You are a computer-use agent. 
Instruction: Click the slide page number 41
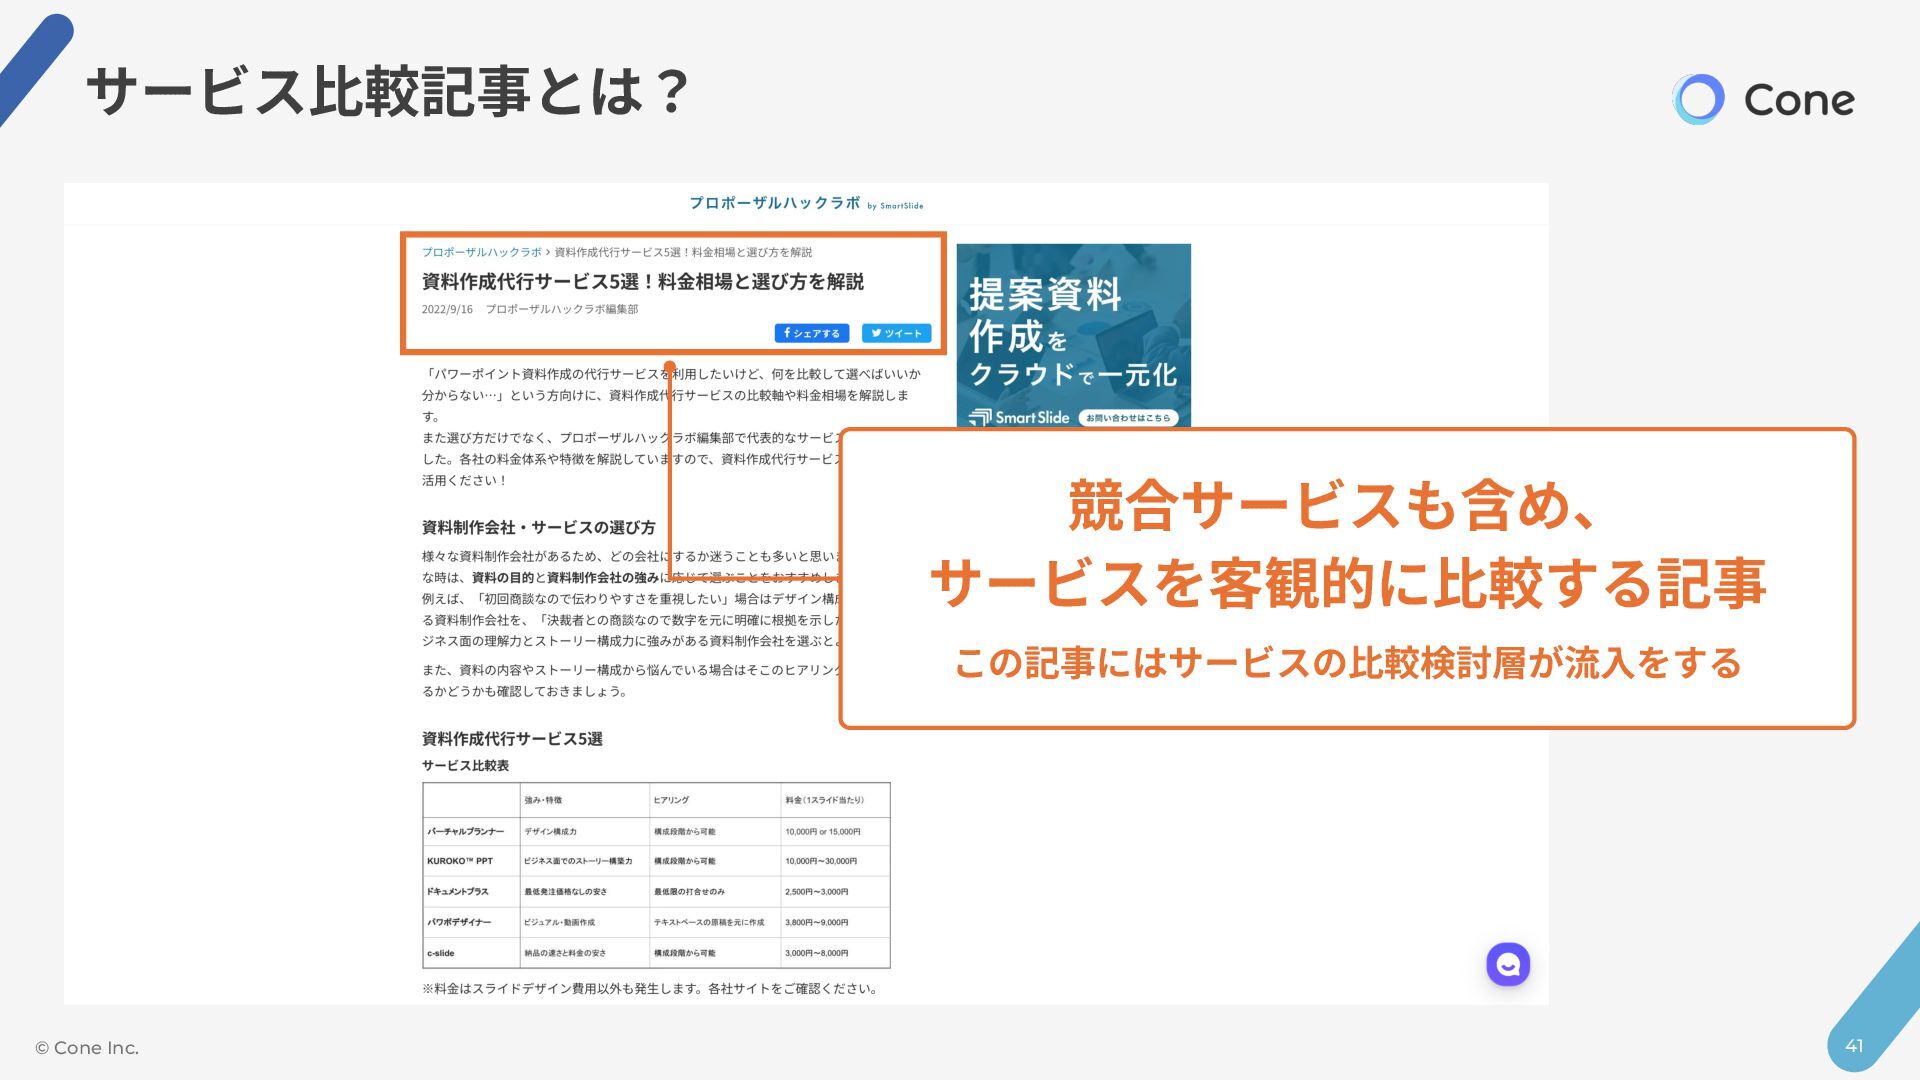(x=1854, y=1046)
